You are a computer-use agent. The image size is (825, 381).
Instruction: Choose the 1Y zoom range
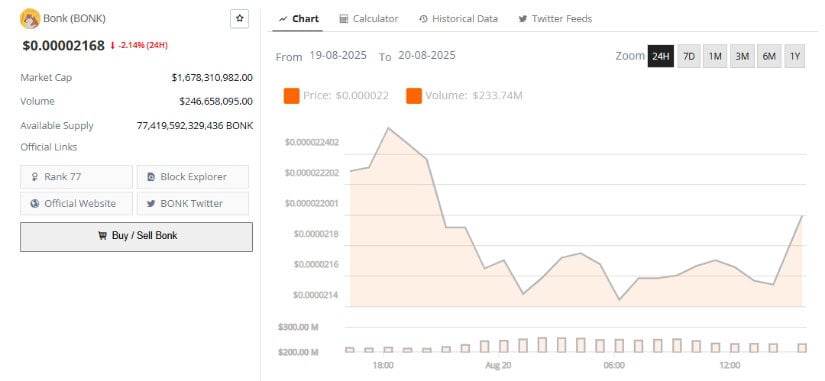[x=794, y=56]
